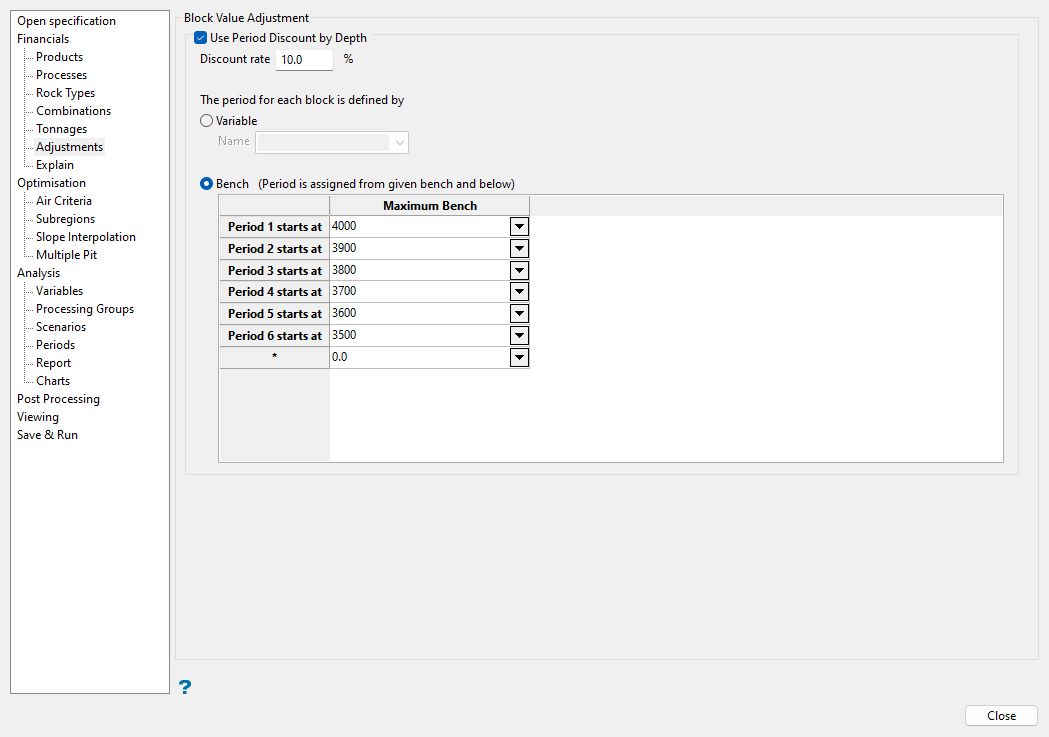Select the Variable radio button
This screenshot has height=737, width=1049.
[207, 121]
